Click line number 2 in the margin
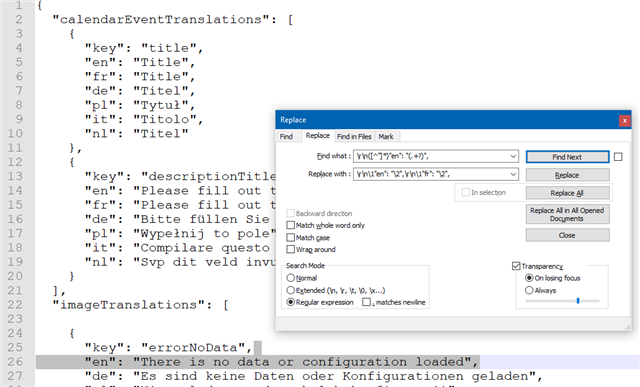This screenshot has height=387, width=640. [x=19, y=20]
